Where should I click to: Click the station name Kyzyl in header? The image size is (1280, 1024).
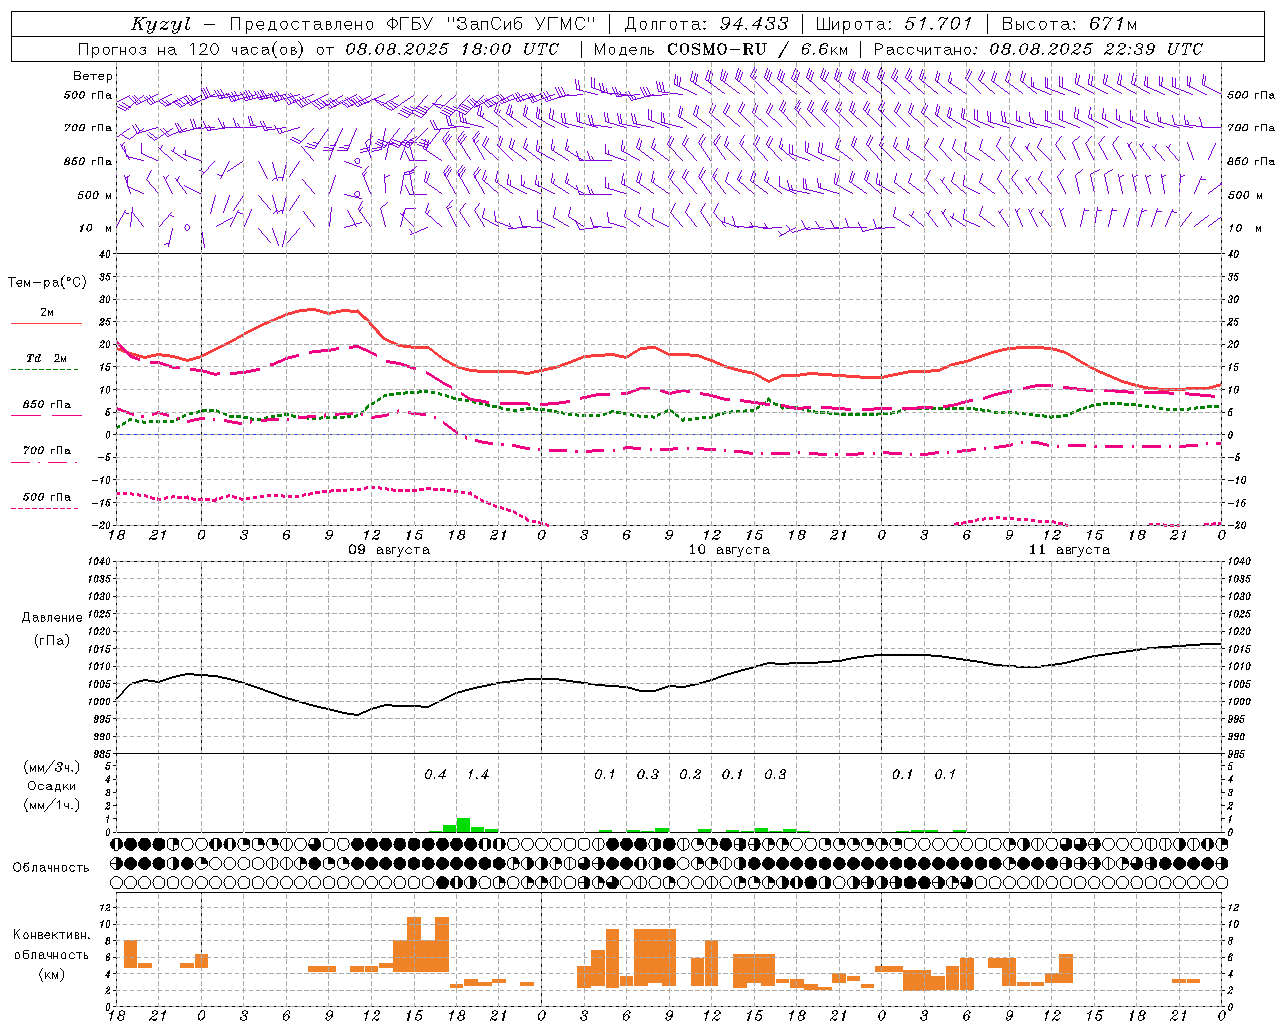(x=161, y=24)
